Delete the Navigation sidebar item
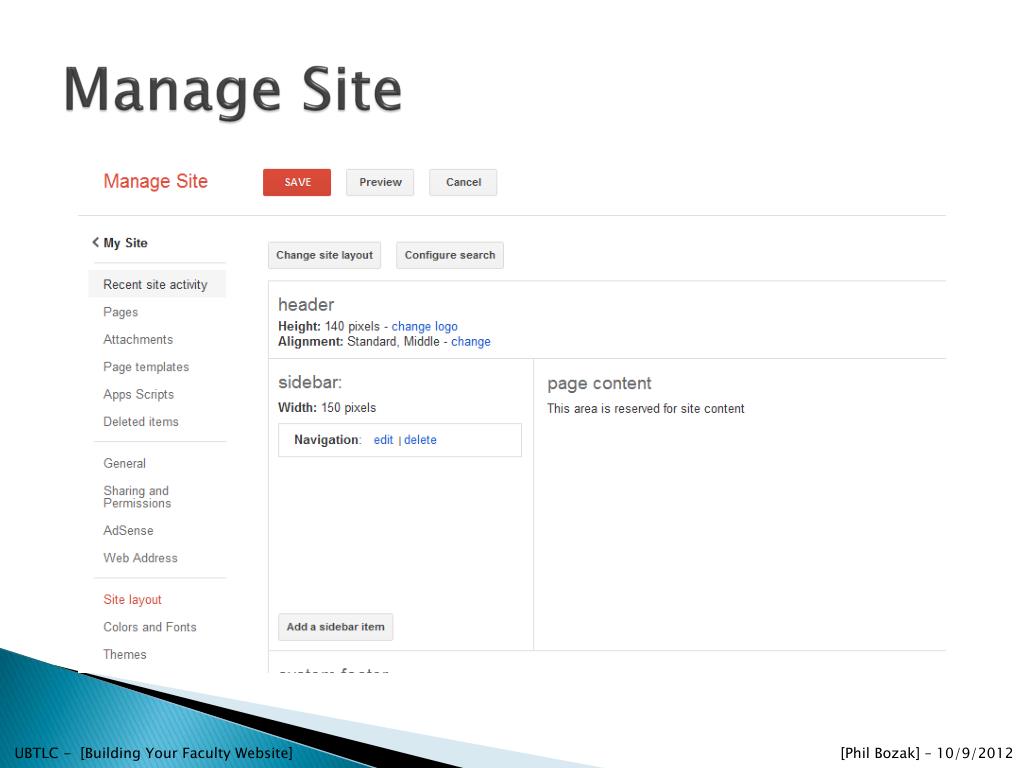1024x768 pixels. [x=420, y=440]
